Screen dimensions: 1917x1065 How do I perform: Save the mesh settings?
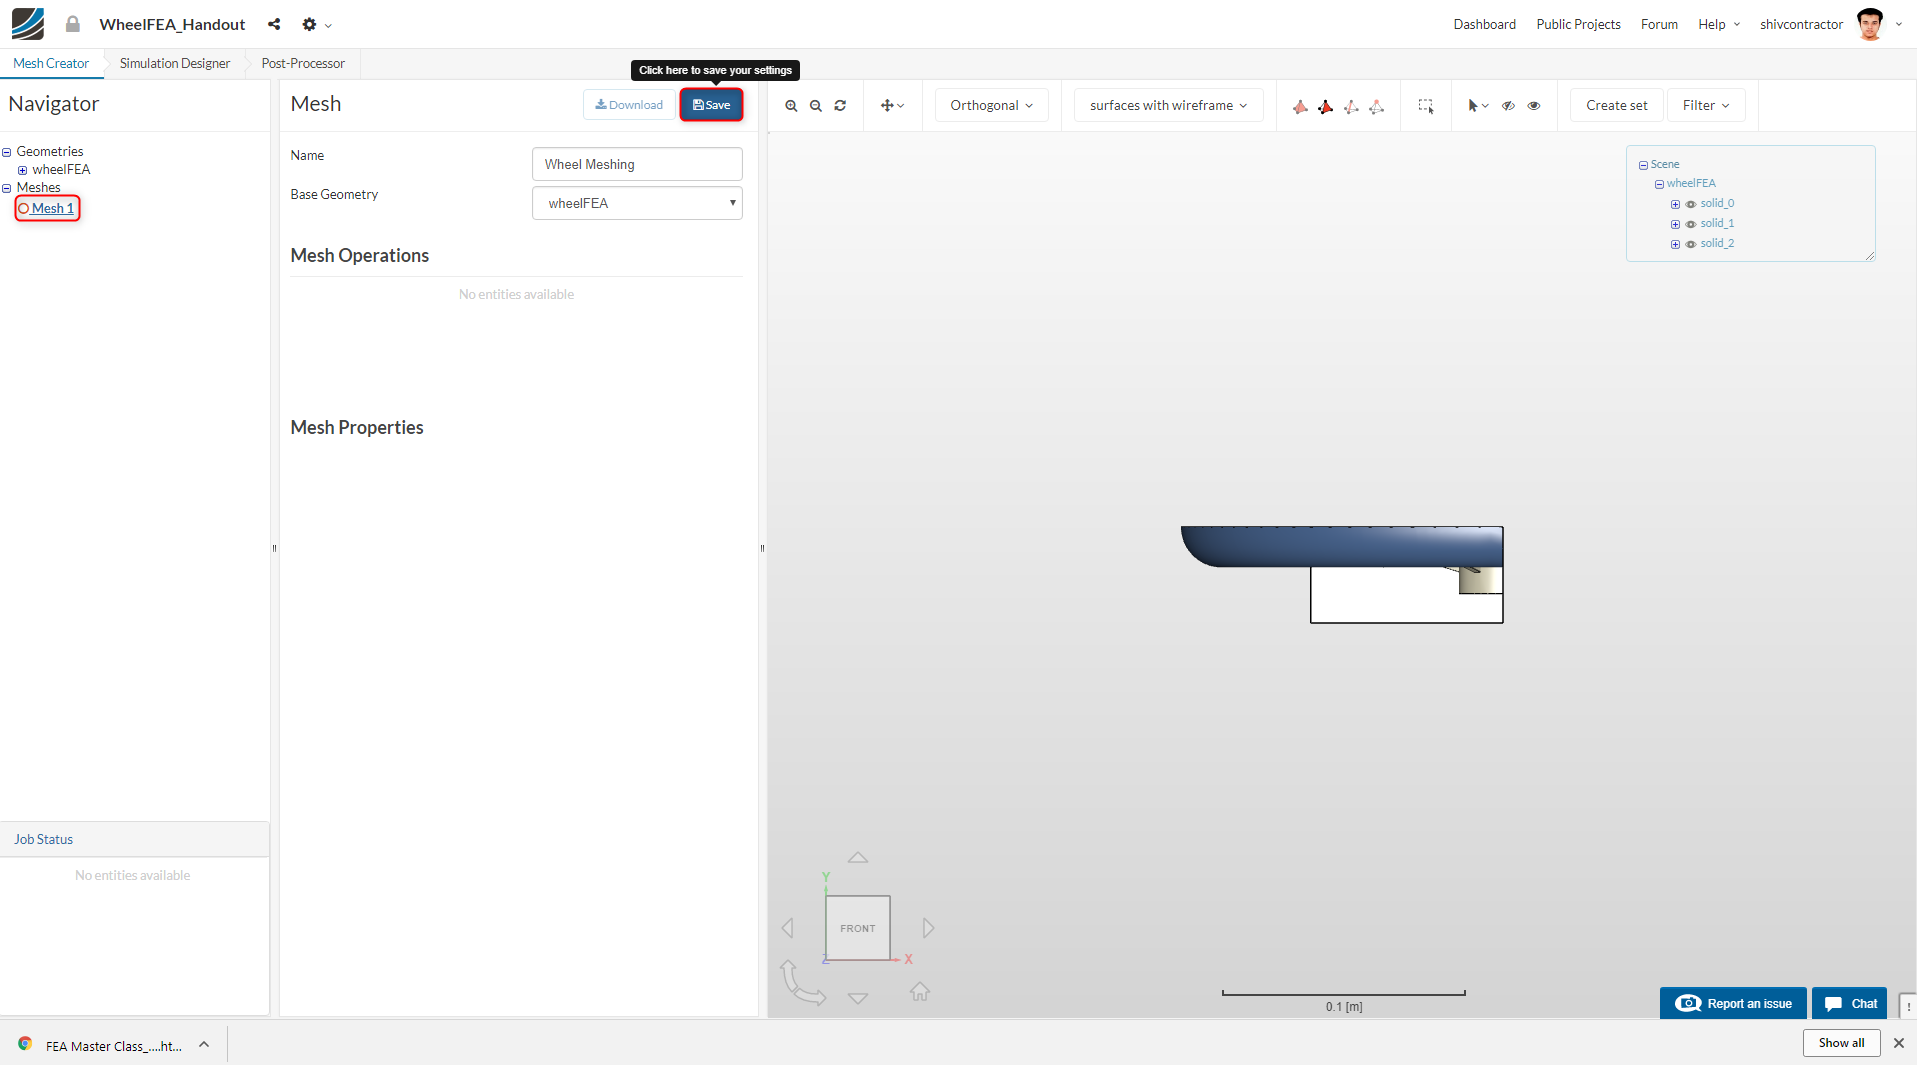[x=711, y=105]
